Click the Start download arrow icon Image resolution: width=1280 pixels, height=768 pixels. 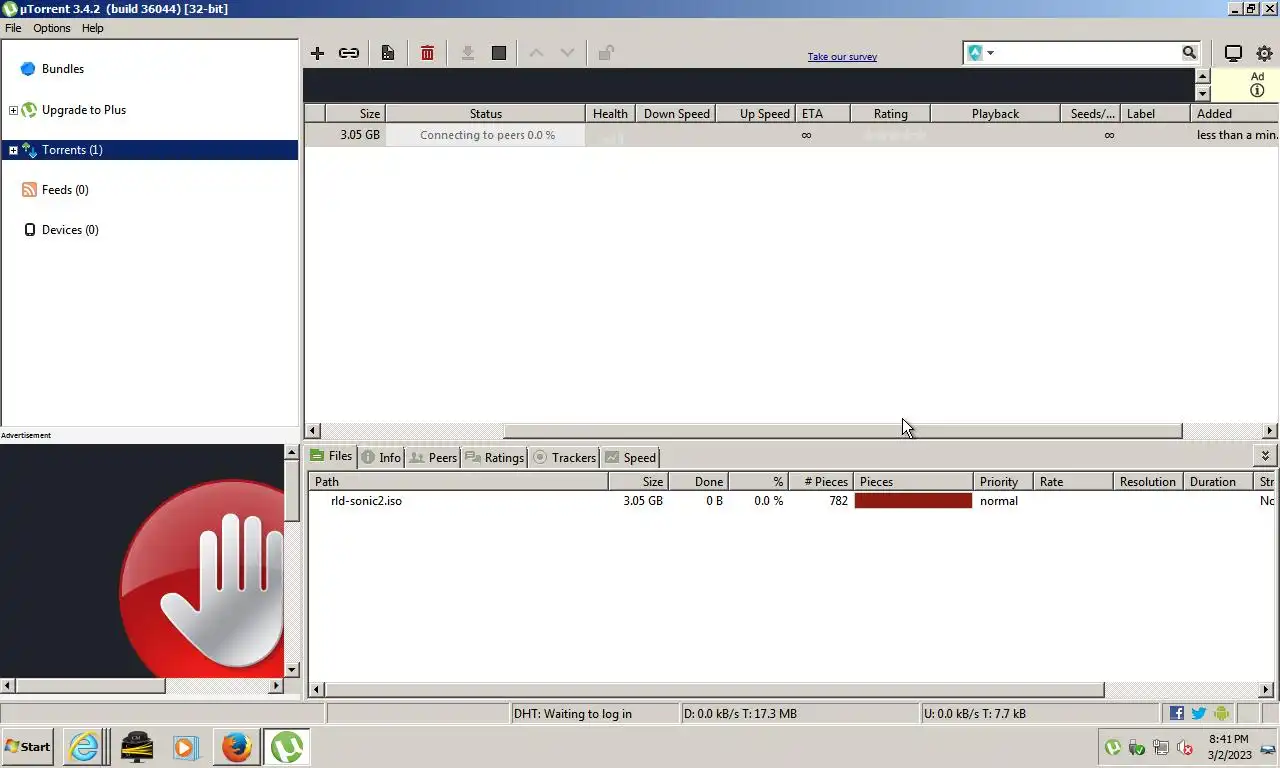(x=467, y=53)
